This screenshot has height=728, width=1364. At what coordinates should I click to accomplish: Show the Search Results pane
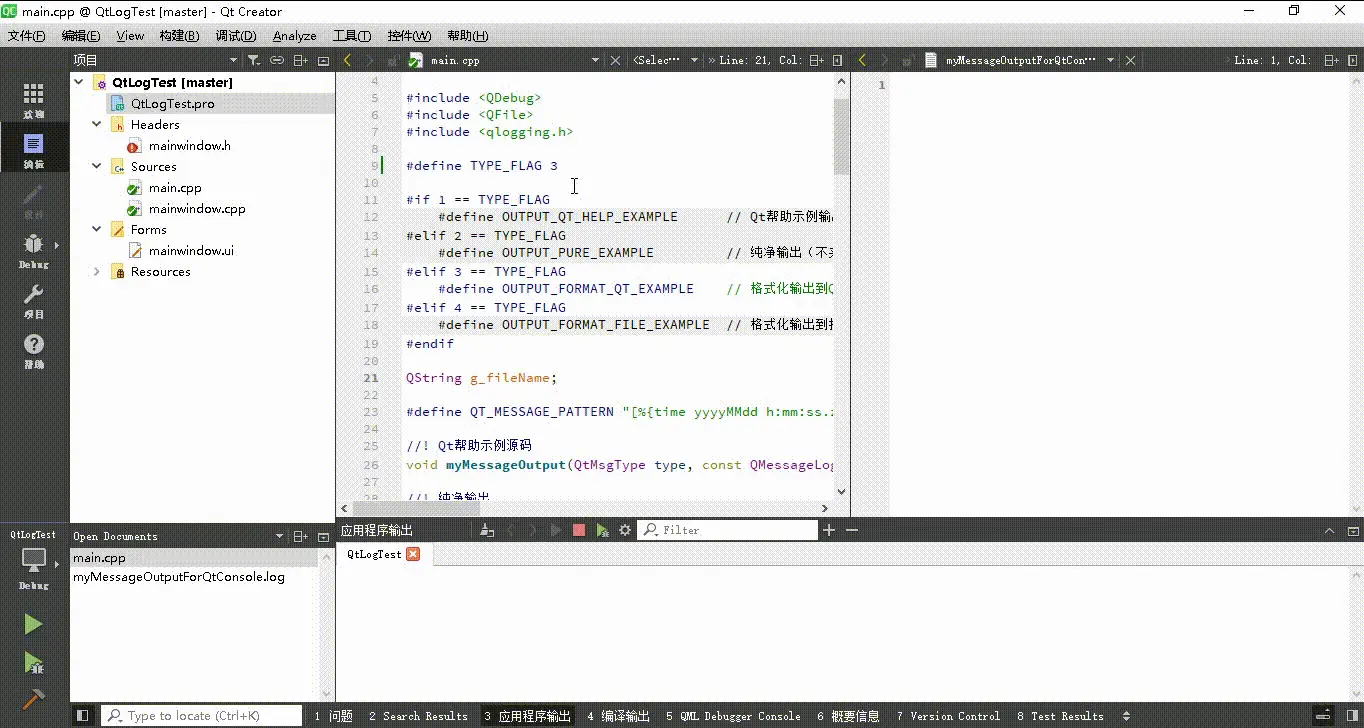click(x=418, y=716)
